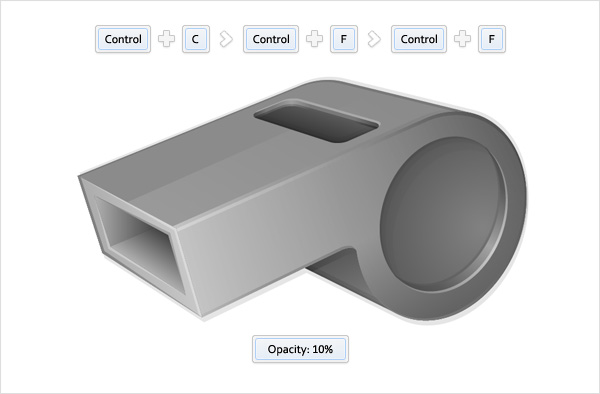Select the dark air hole on top of whistle
600x394 pixels.
click(x=317, y=121)
